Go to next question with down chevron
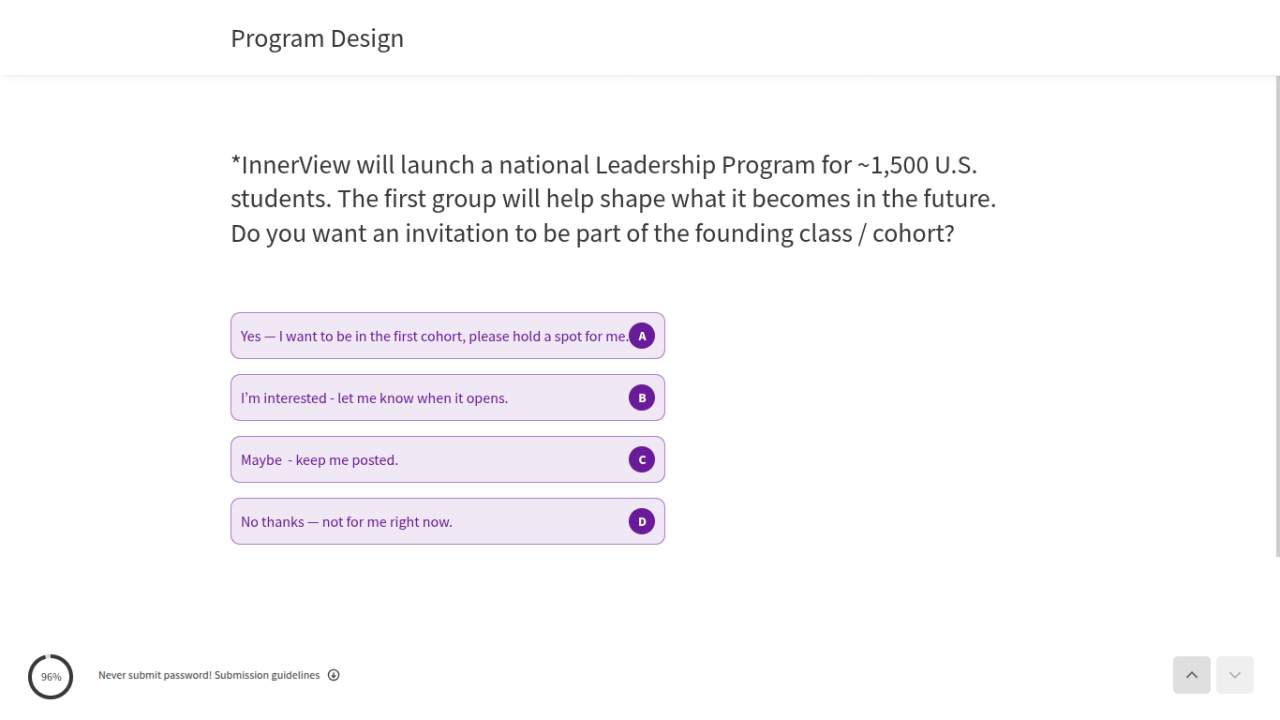The height and width of the screenshot is (720, 1280). [x=1235, y=675]
